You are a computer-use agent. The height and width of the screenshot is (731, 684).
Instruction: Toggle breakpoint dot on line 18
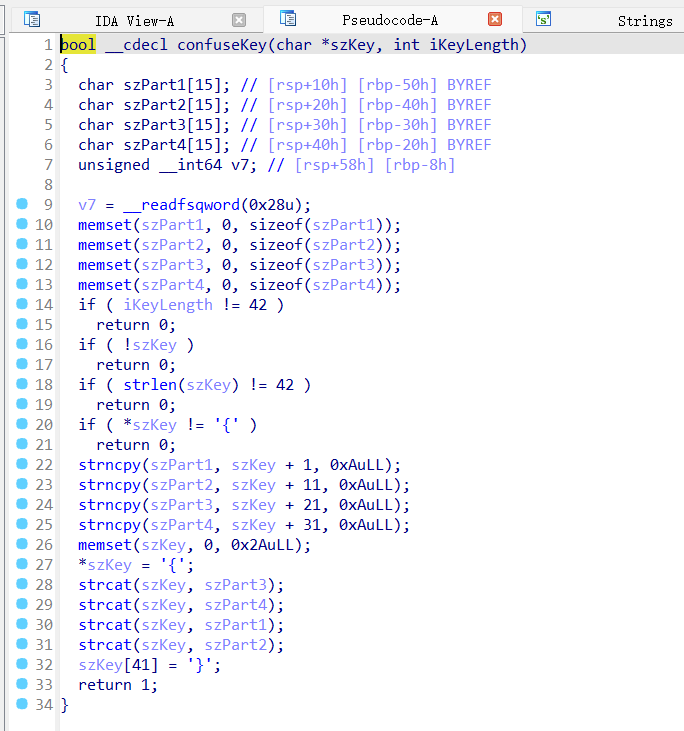[22, 384]
